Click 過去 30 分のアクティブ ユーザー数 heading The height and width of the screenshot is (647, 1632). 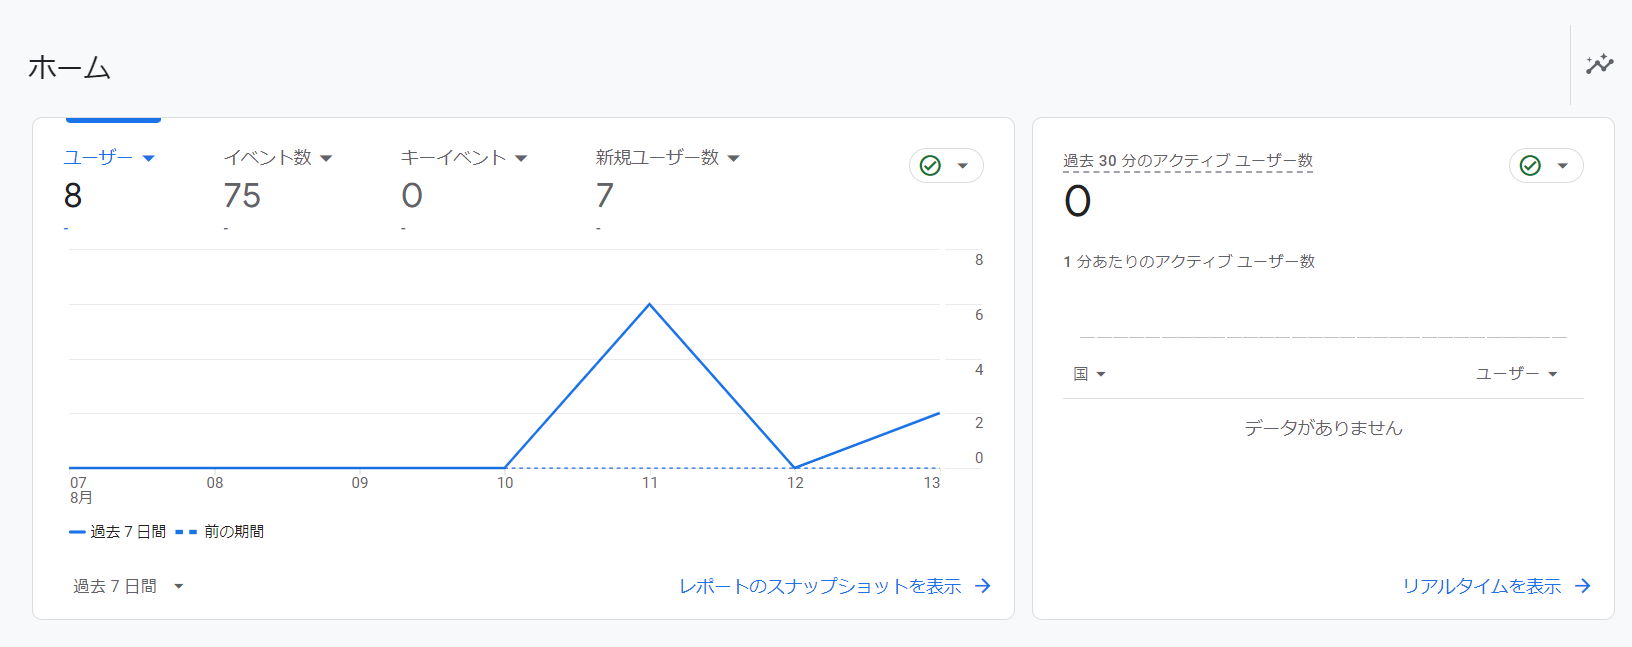pos(1188,161)
